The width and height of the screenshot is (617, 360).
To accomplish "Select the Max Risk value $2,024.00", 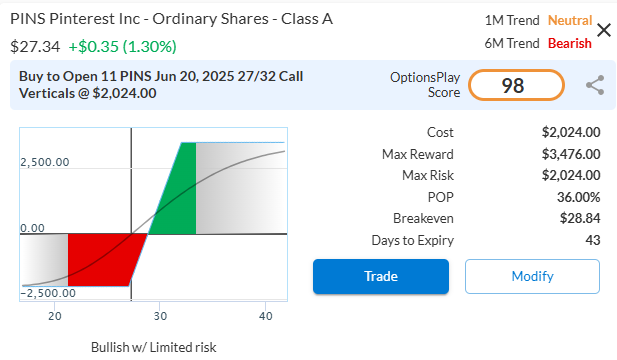I will tap(571, 175).
